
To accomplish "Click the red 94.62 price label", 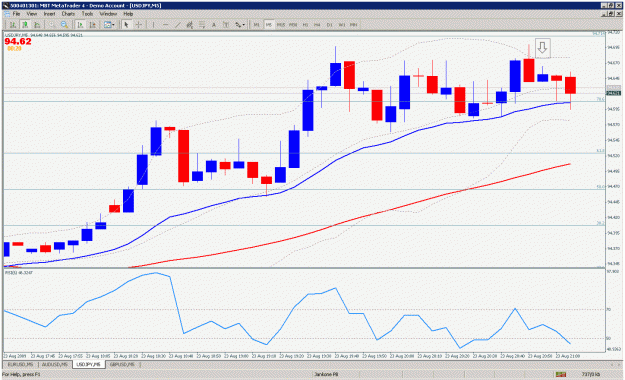I will tap(18, 41).
